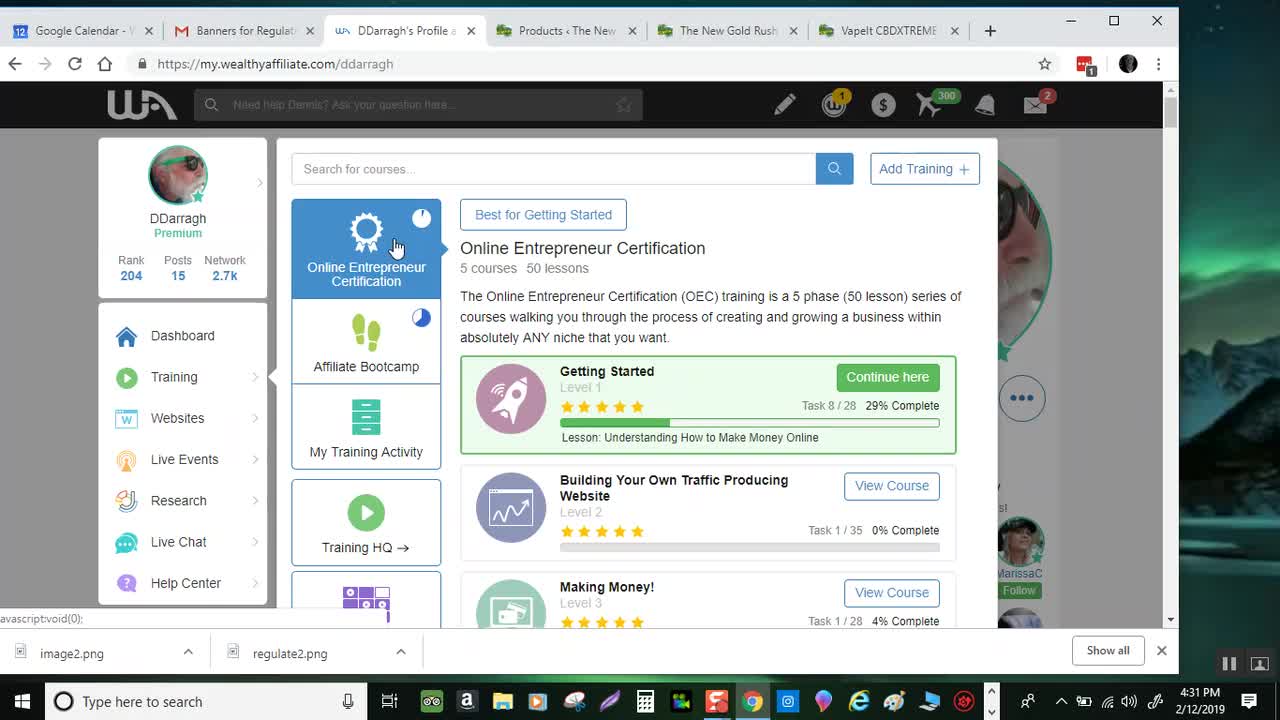
Task: Click the Network 2.7k stat
Action: (224, 268)
